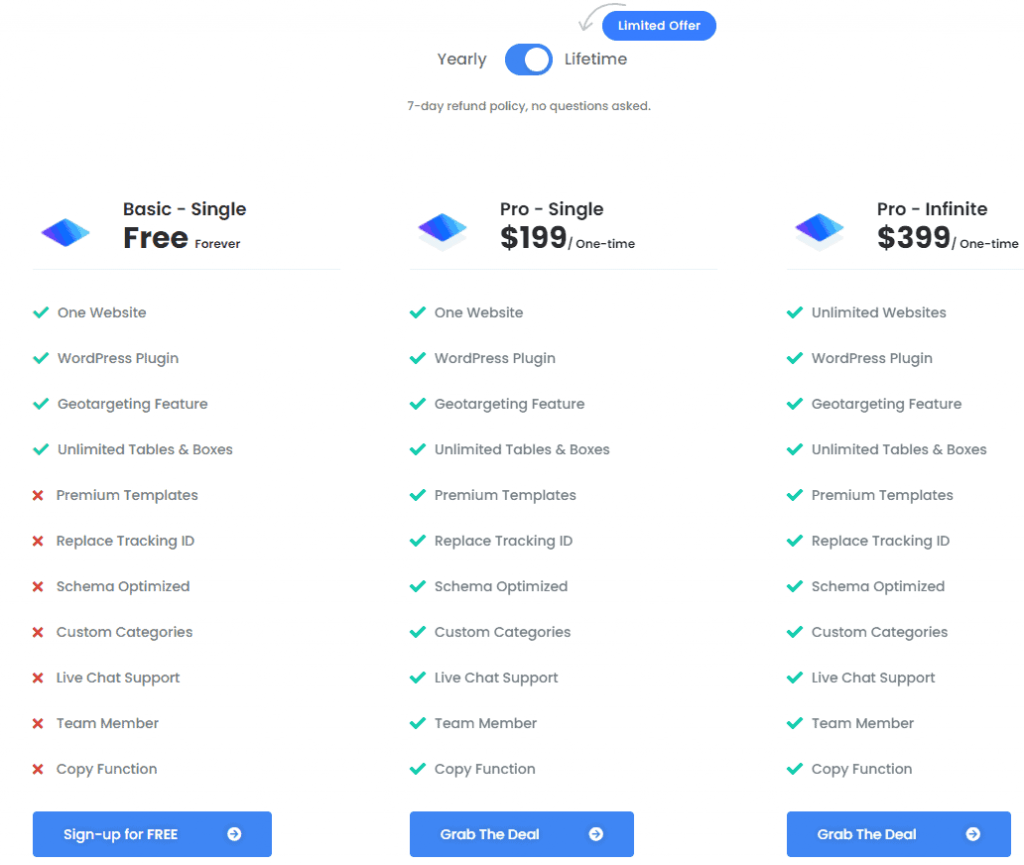The width and height of the screenshot is (1024, 865).
Task: Click the checkmark beside Pro - Single's Copy Function
Action: click(417, 770)
